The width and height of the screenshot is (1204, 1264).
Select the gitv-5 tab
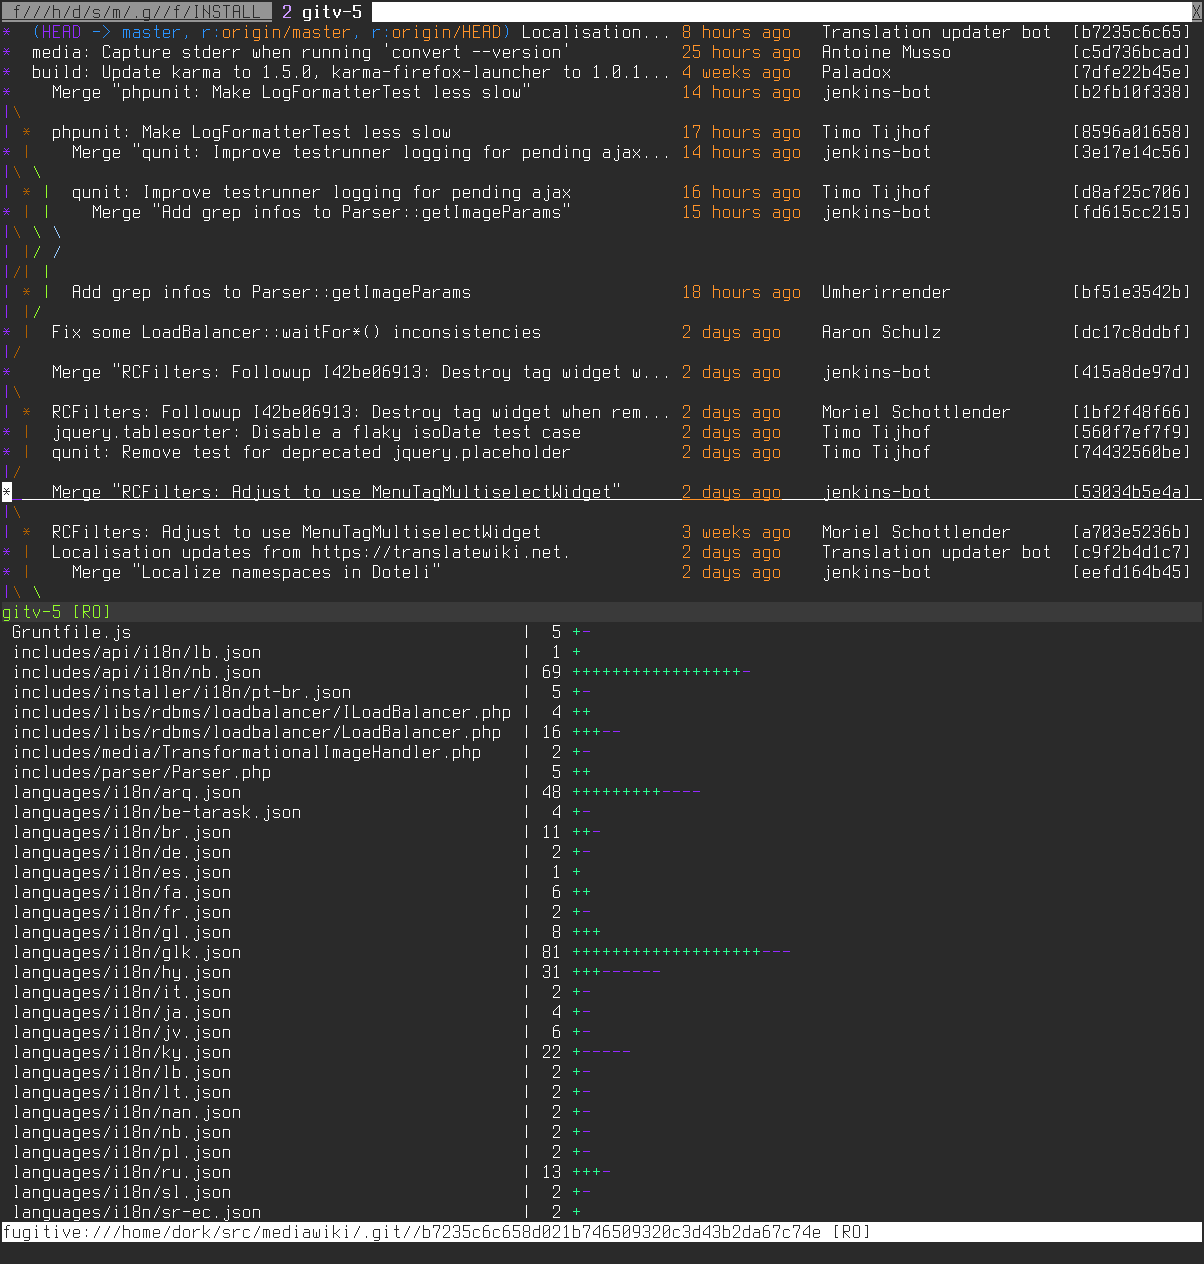(322, 12)
